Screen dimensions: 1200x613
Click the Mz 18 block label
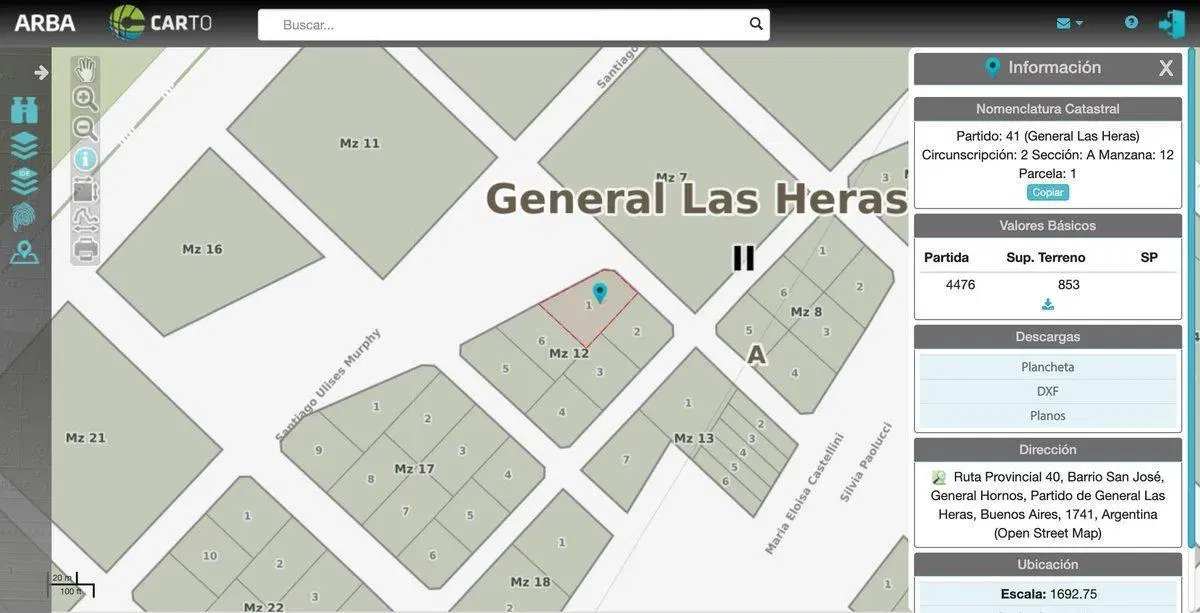click(x=530, y=582)
